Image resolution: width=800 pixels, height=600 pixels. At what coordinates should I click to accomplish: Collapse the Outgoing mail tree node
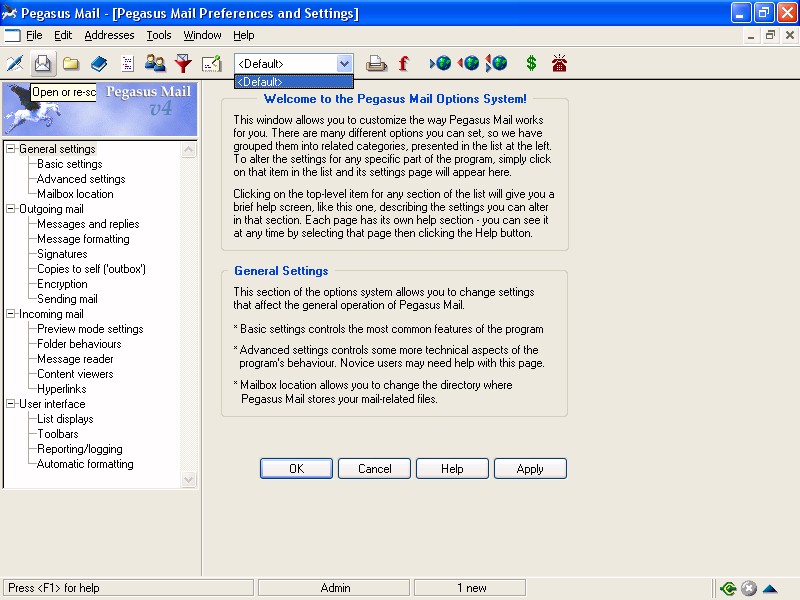pyautogui.click(x=10, y=209)
